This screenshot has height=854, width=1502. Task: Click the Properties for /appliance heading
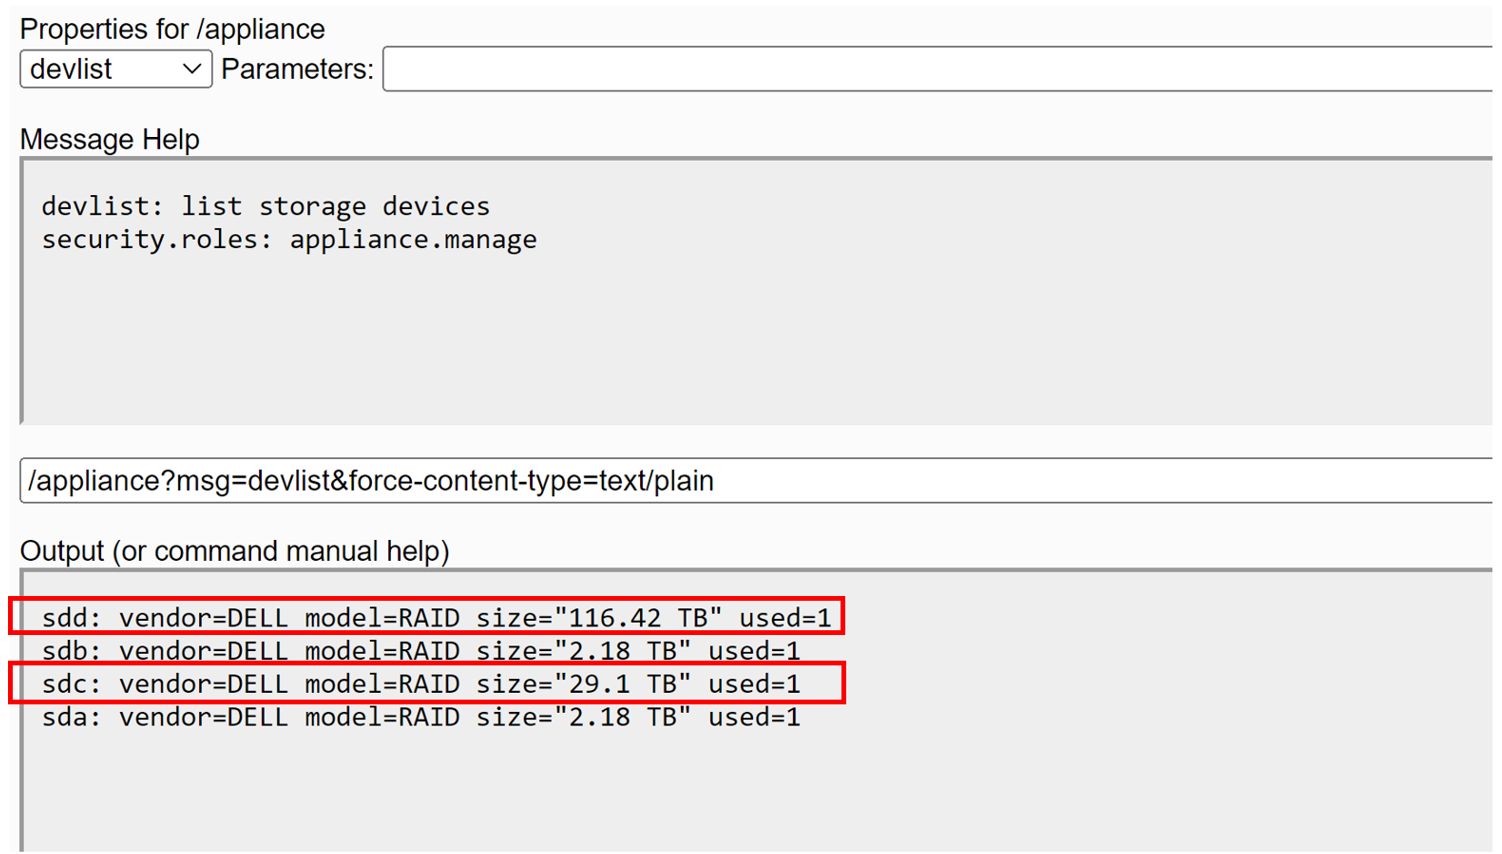172,29
